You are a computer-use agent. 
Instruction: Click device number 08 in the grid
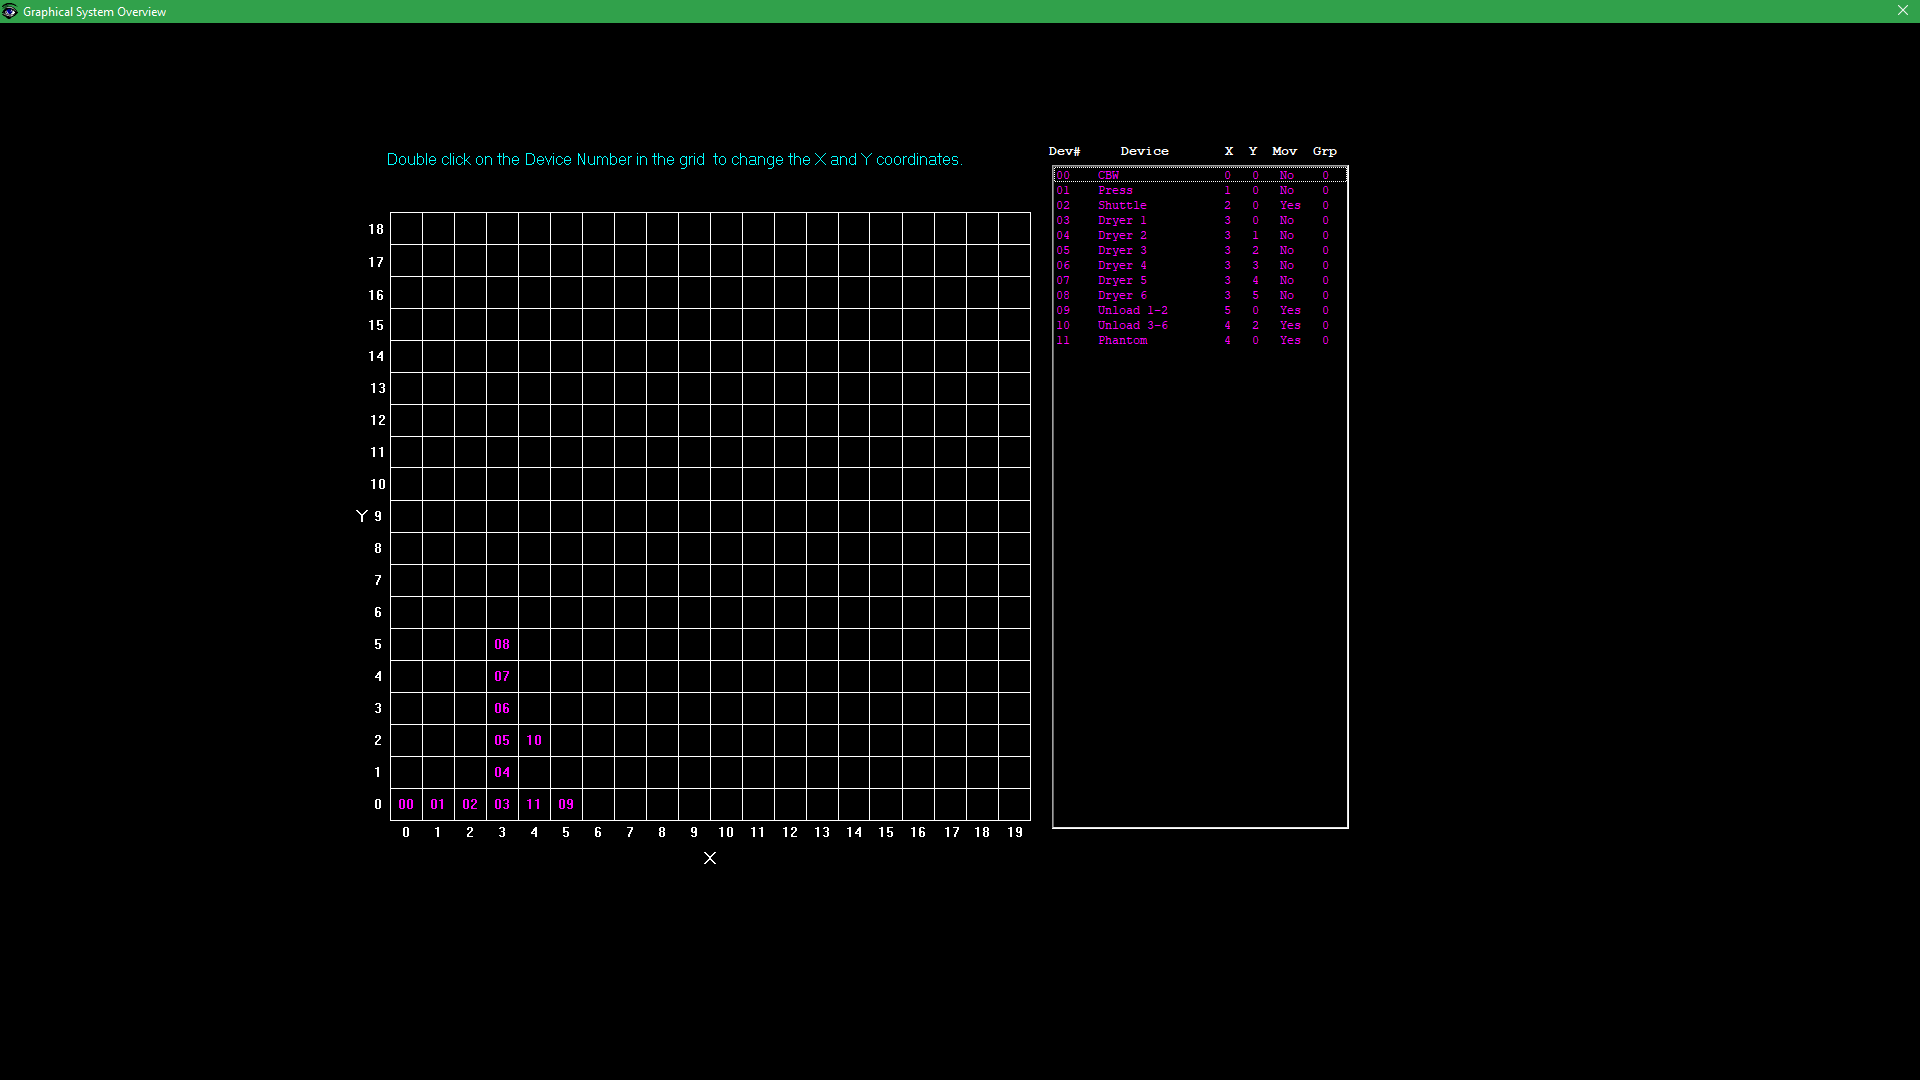[x=502, y=645]
